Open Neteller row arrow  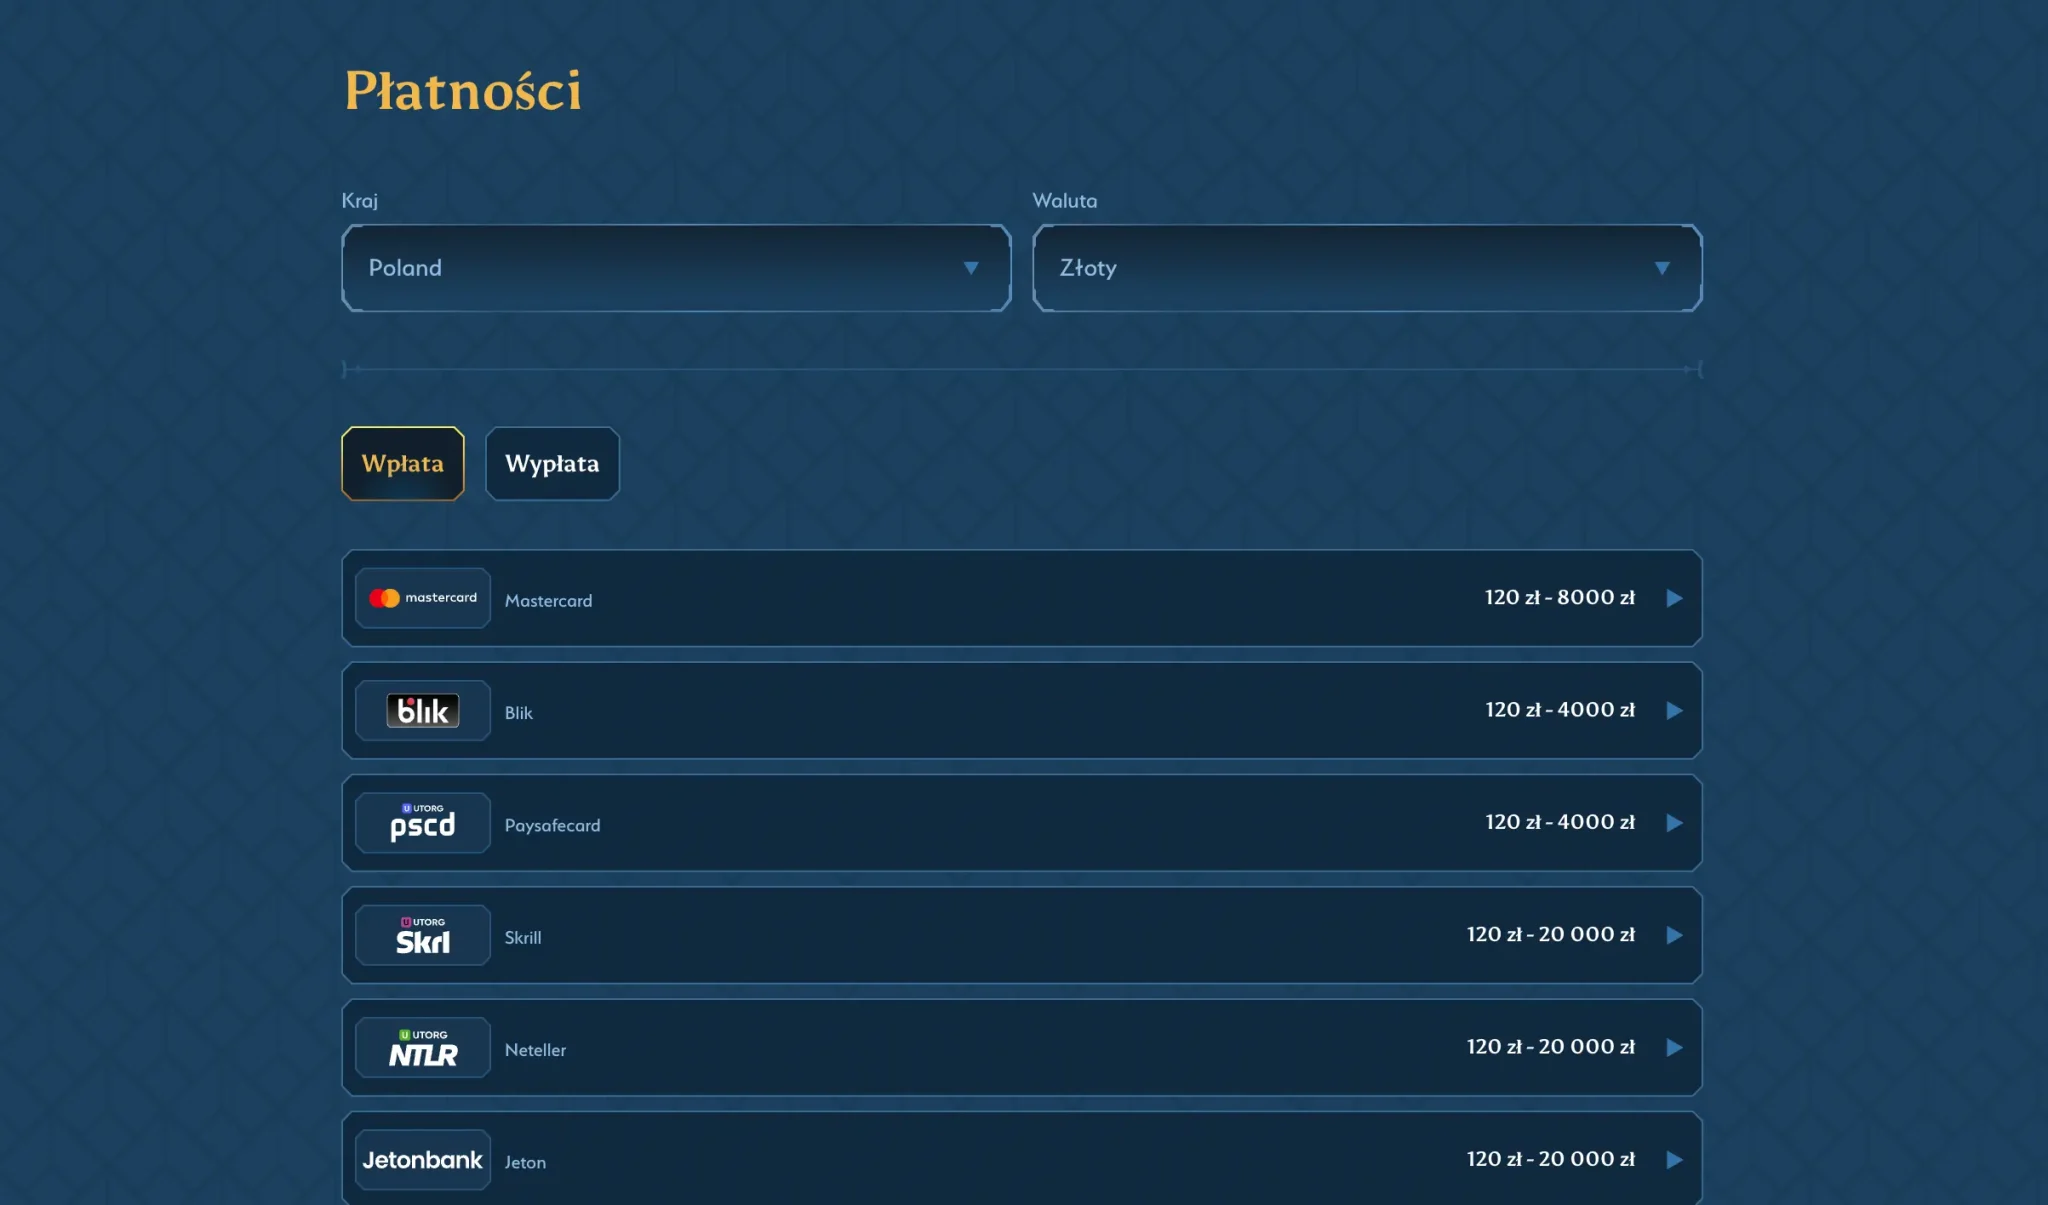click(x=1674, y=1047)
